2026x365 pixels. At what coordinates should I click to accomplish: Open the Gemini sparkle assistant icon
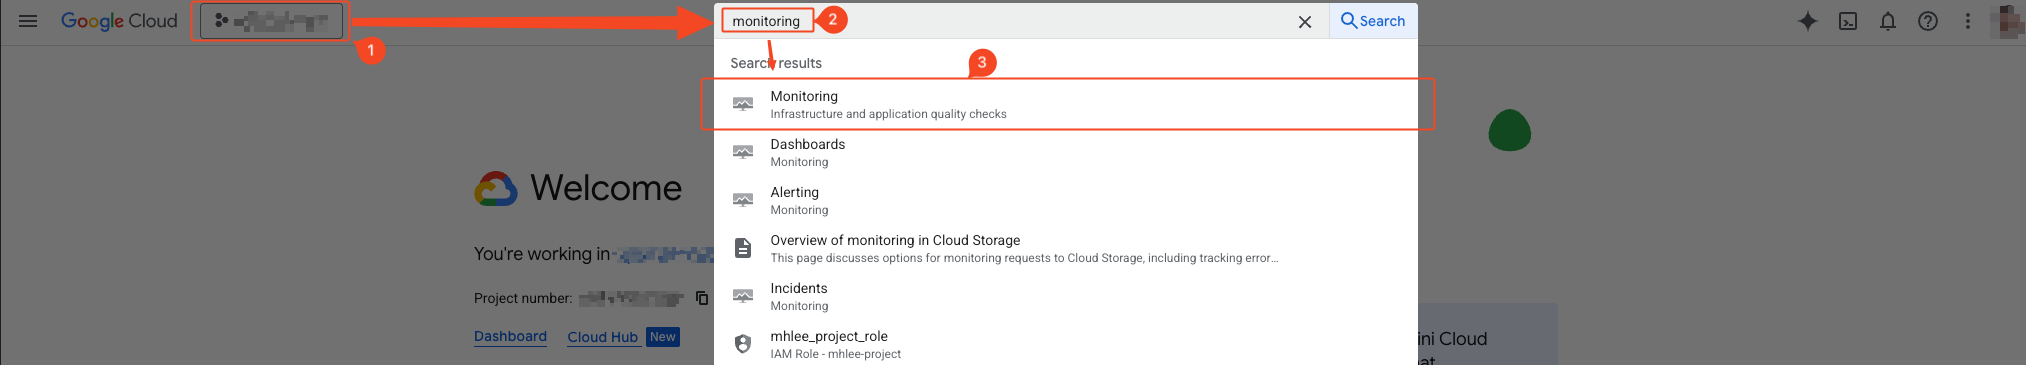pyautogui.click(x=1807, y=21)
